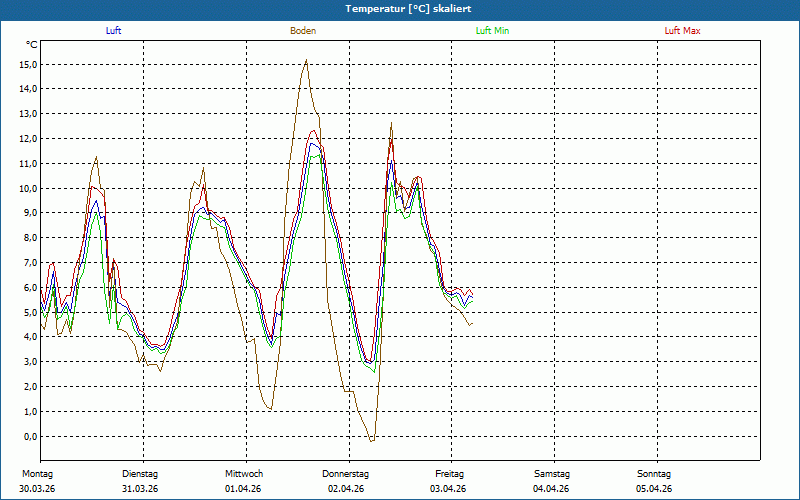
Task: Click the °C unit label on the y-axis
Action: (32, 45)
